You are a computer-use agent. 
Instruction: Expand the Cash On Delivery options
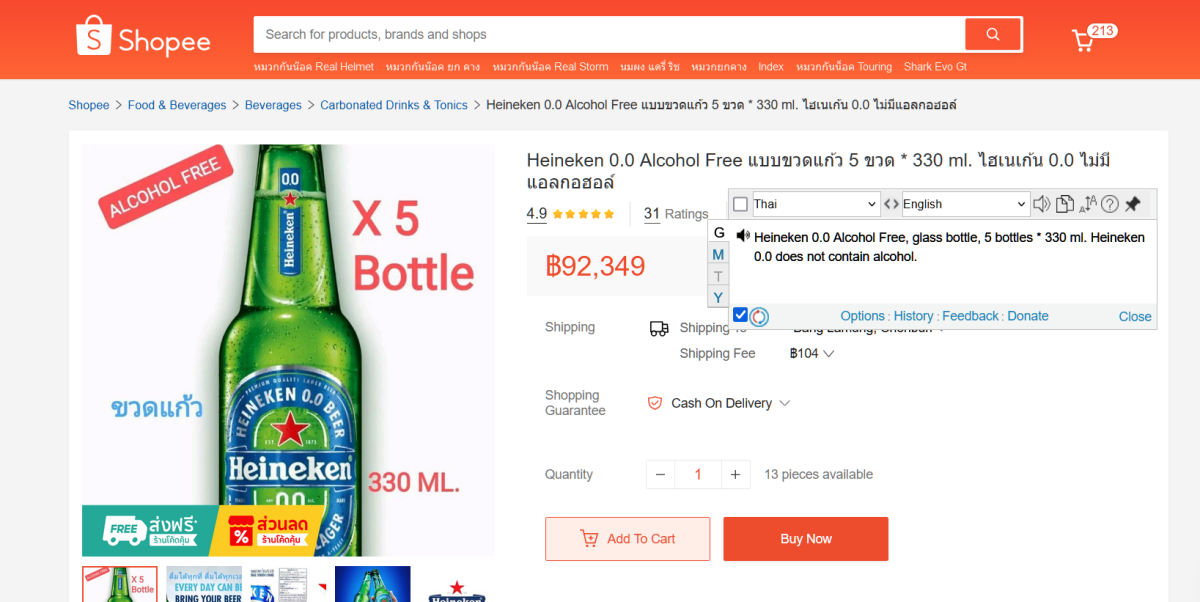[781, 403]
